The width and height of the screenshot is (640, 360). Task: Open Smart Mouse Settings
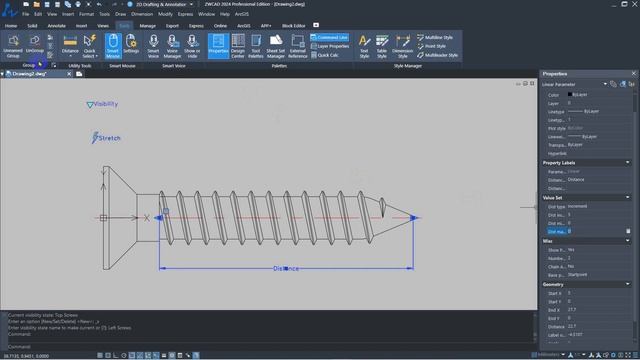pos(131,44)
